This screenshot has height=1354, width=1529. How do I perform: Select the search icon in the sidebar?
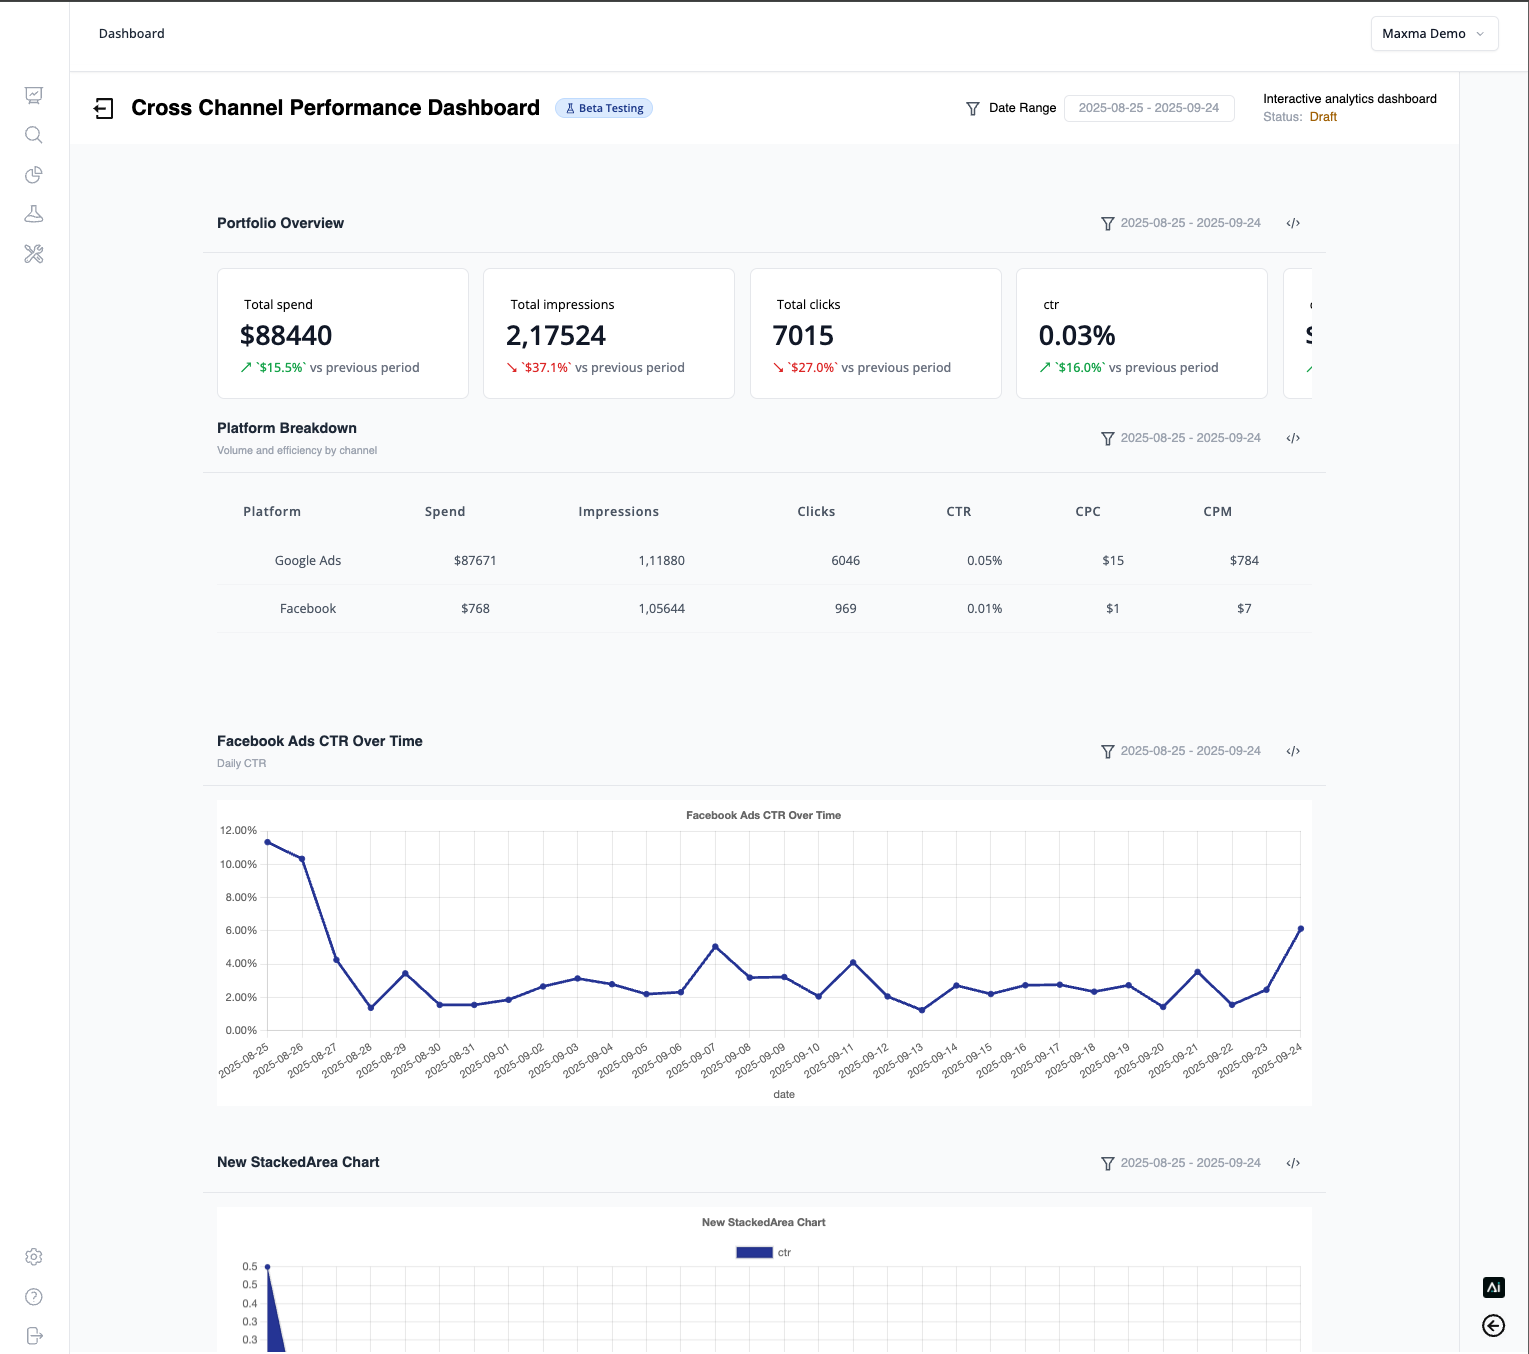tap(34, 135)
